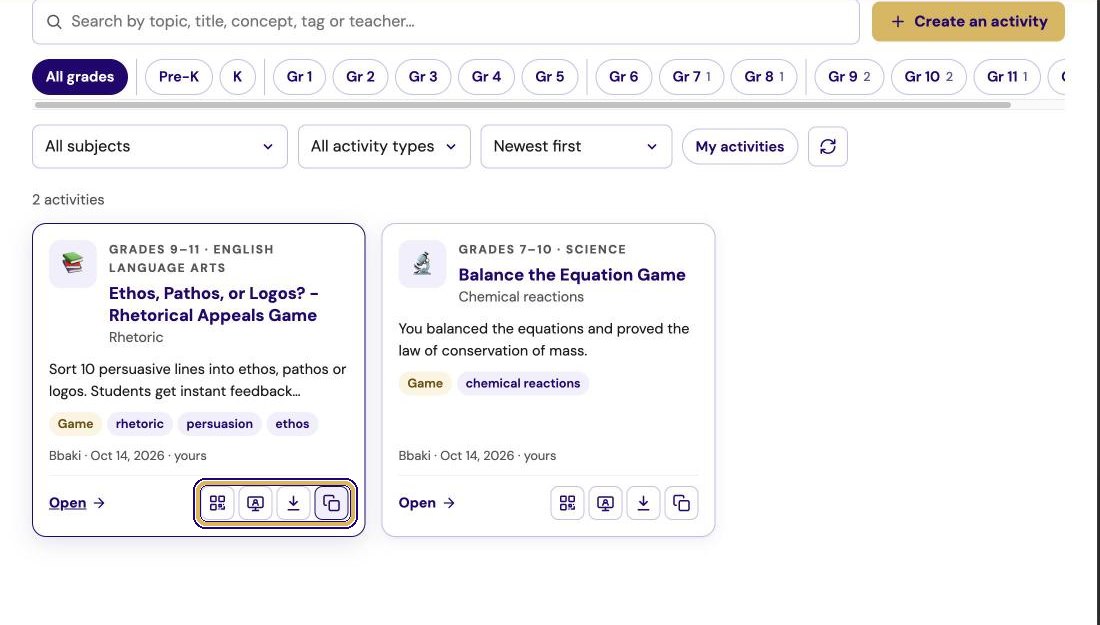Click the Ethos, Pathos, or Logos card title

(x=214, y=304)
